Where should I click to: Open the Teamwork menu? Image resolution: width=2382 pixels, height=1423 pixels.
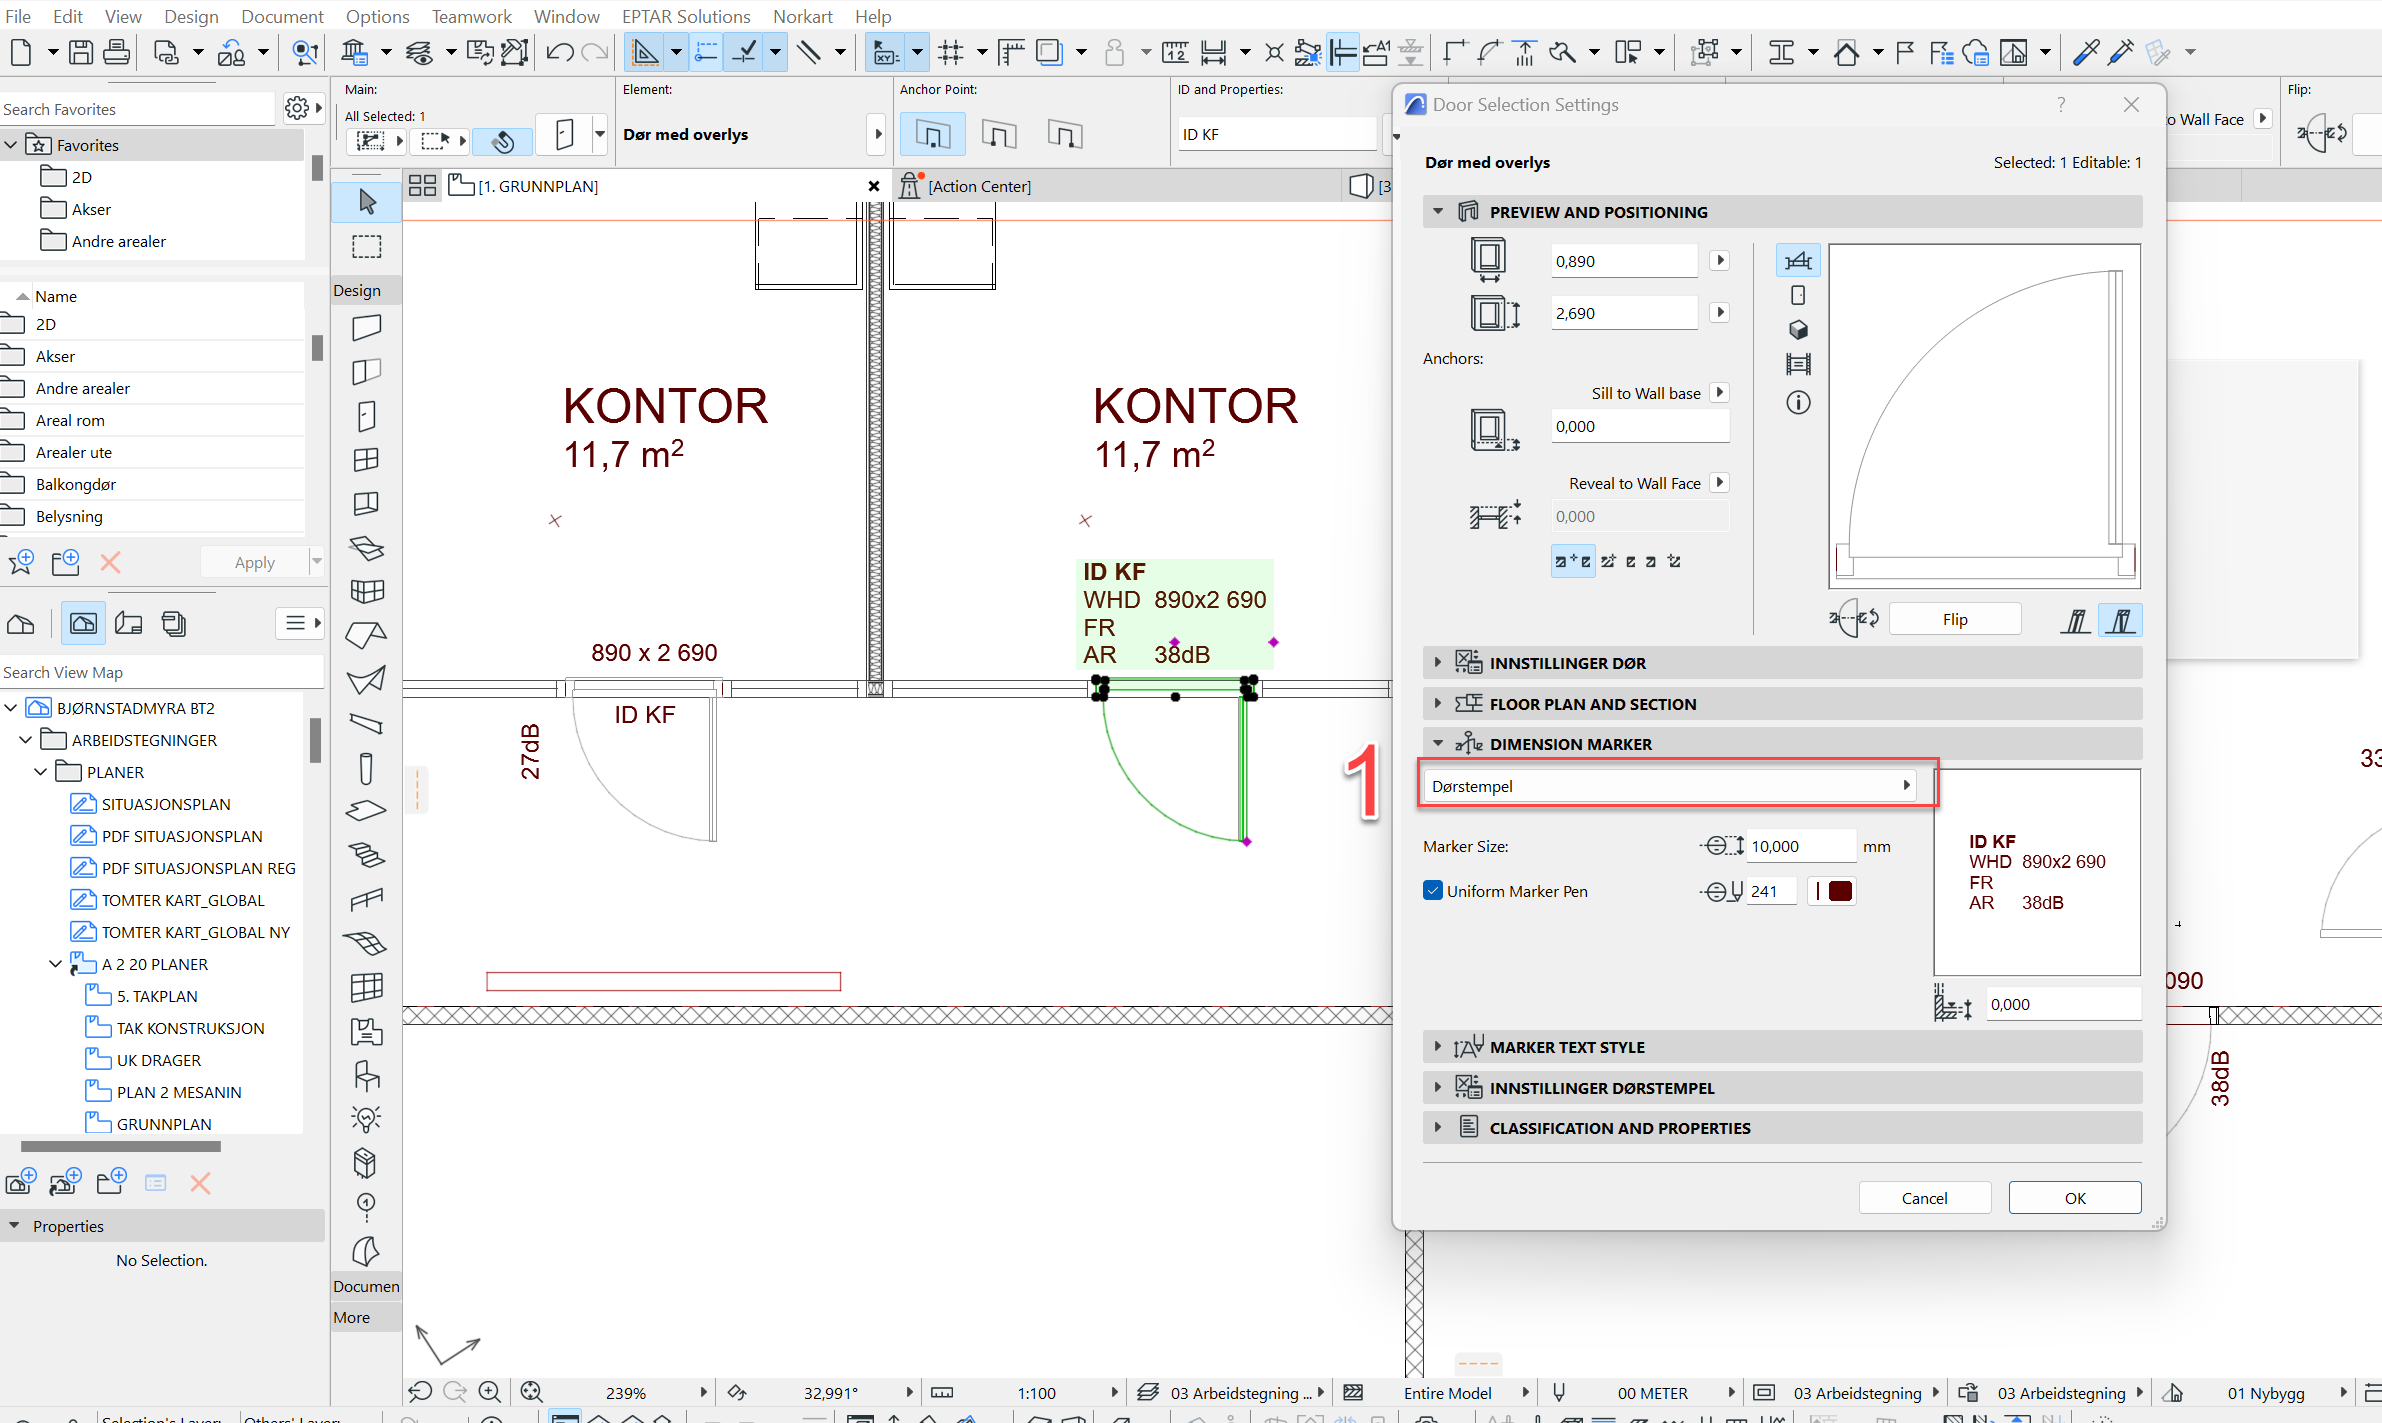471,16
